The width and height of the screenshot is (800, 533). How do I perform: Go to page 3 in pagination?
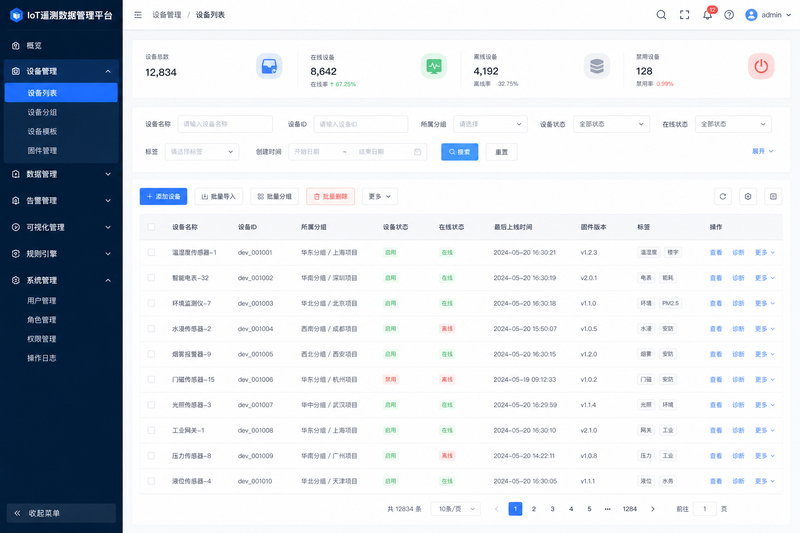(x=553, y=509)
